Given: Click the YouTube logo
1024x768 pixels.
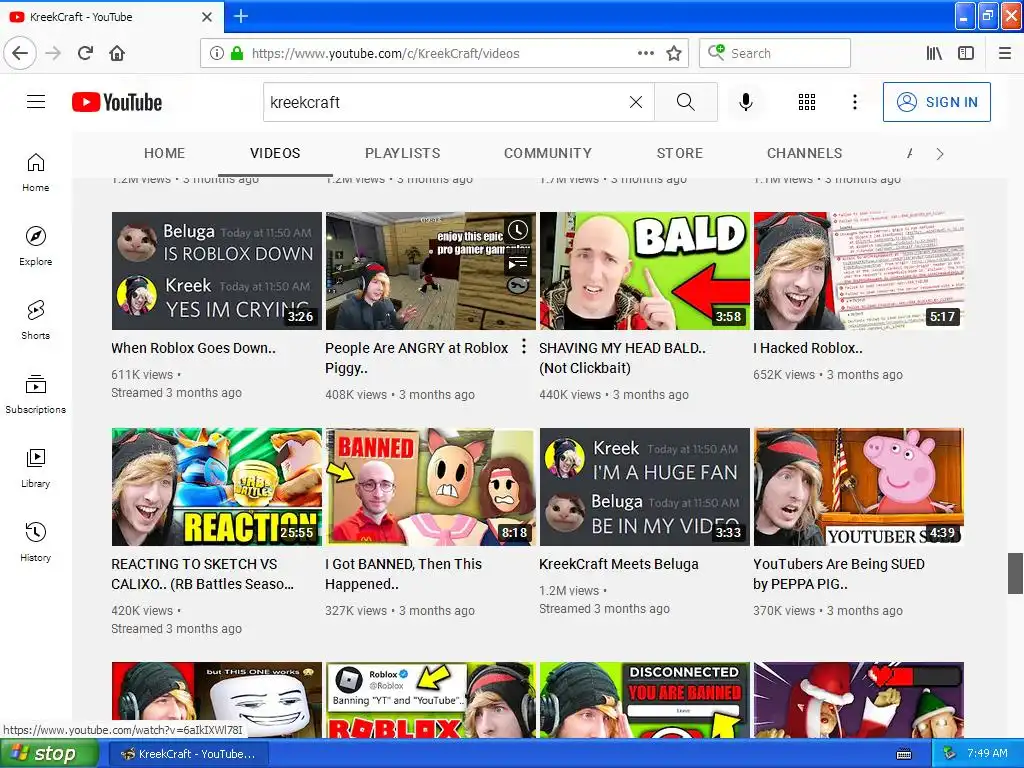Looking at the screenshot, I should (117, 103).
